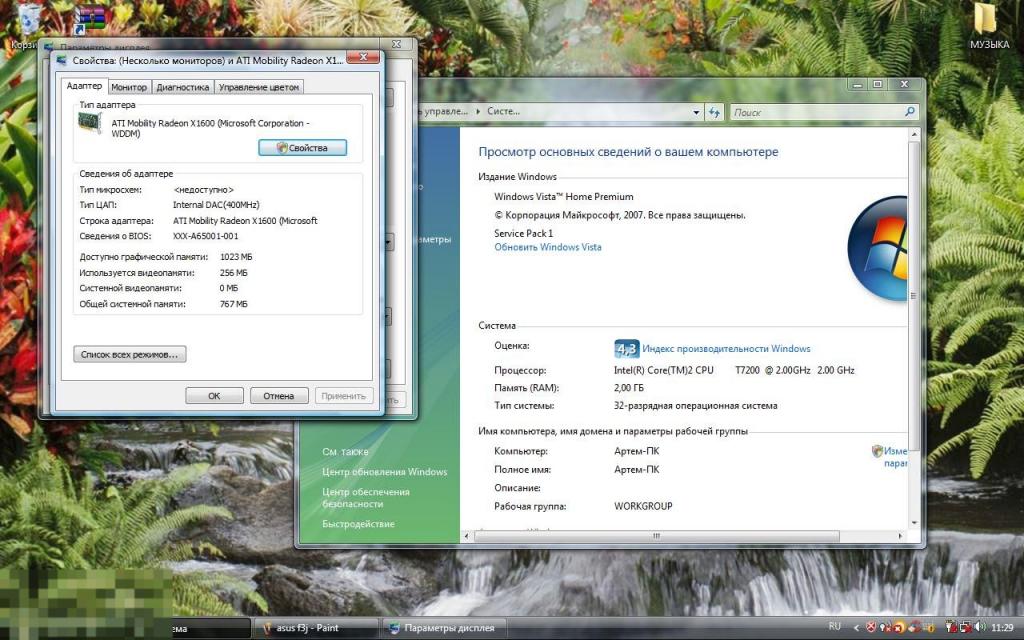Screen dimensions: 1024x640
Task: Open the Обновить Windows Vista link
Action: click(548, 247)
